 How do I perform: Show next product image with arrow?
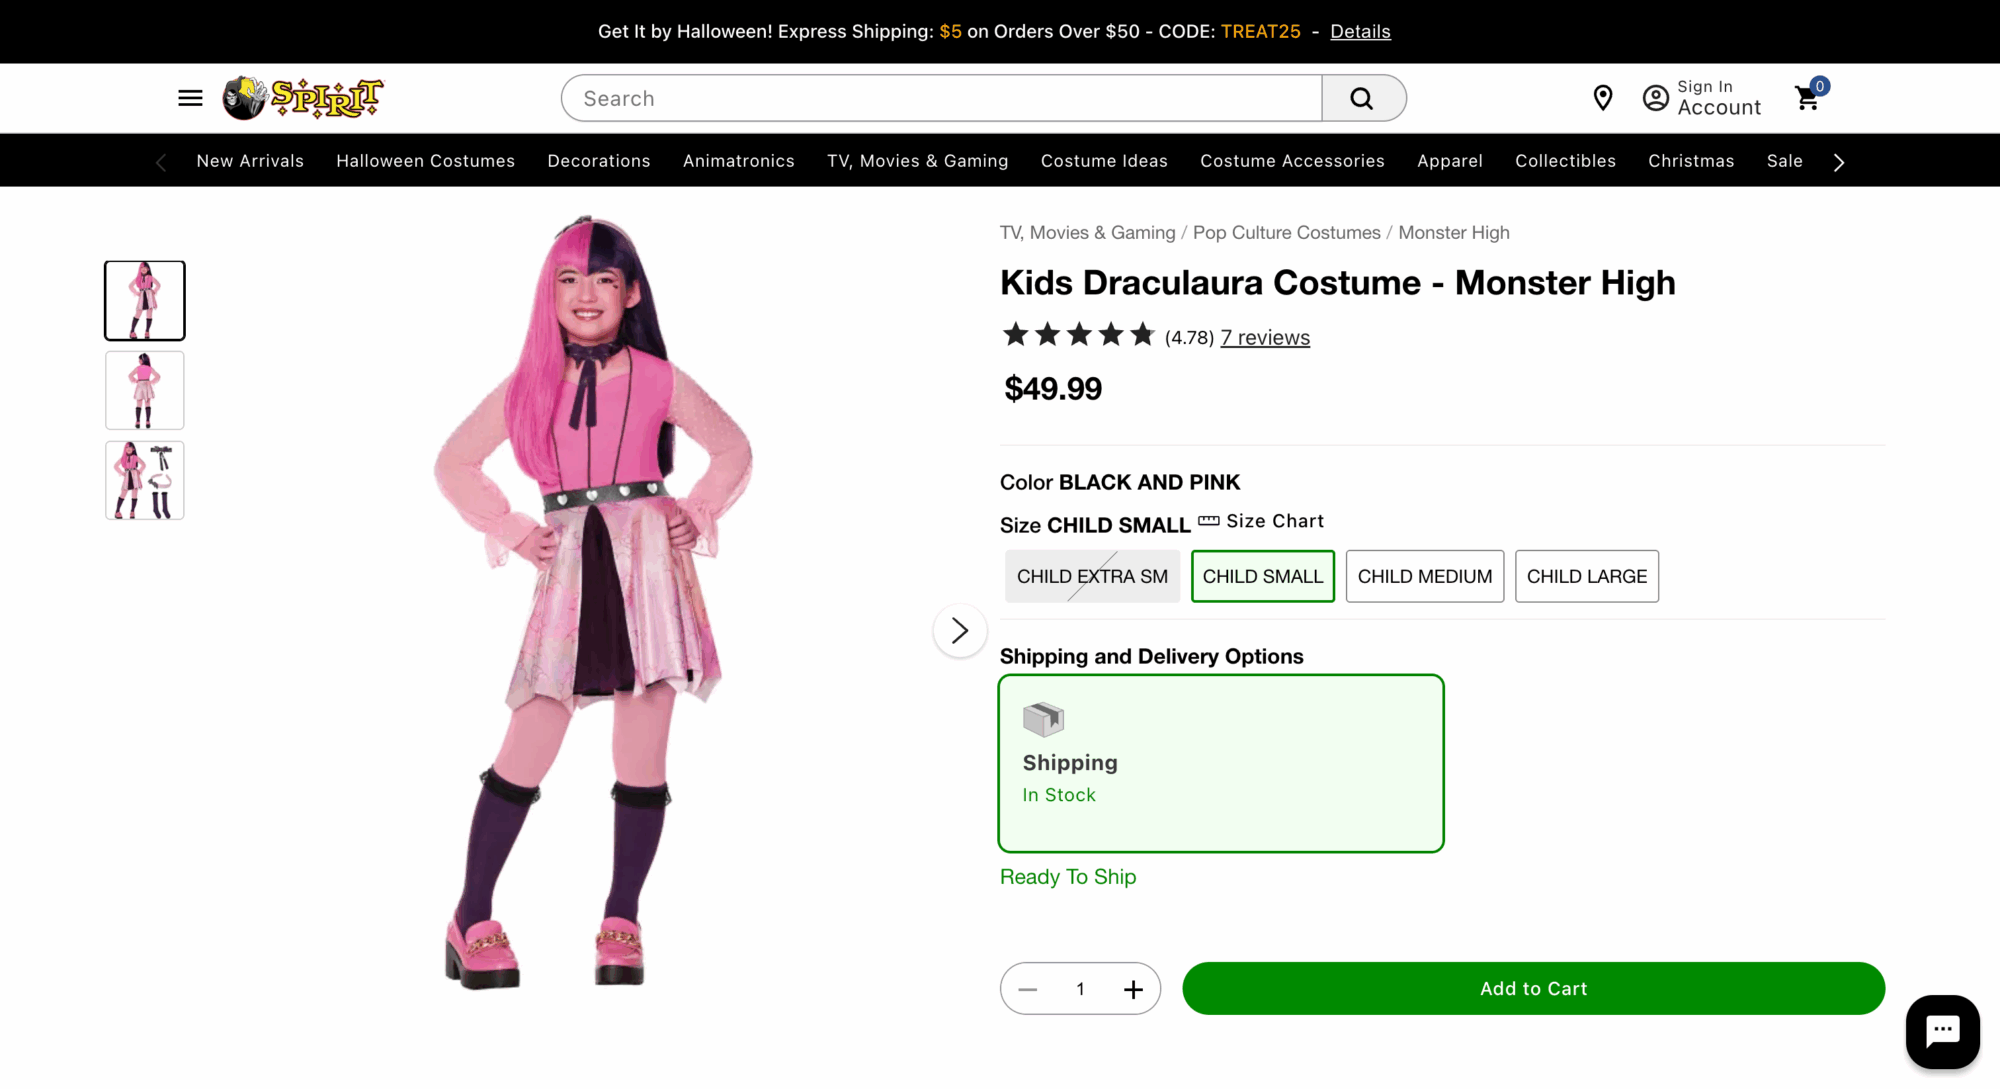click(x=960, y=631)
